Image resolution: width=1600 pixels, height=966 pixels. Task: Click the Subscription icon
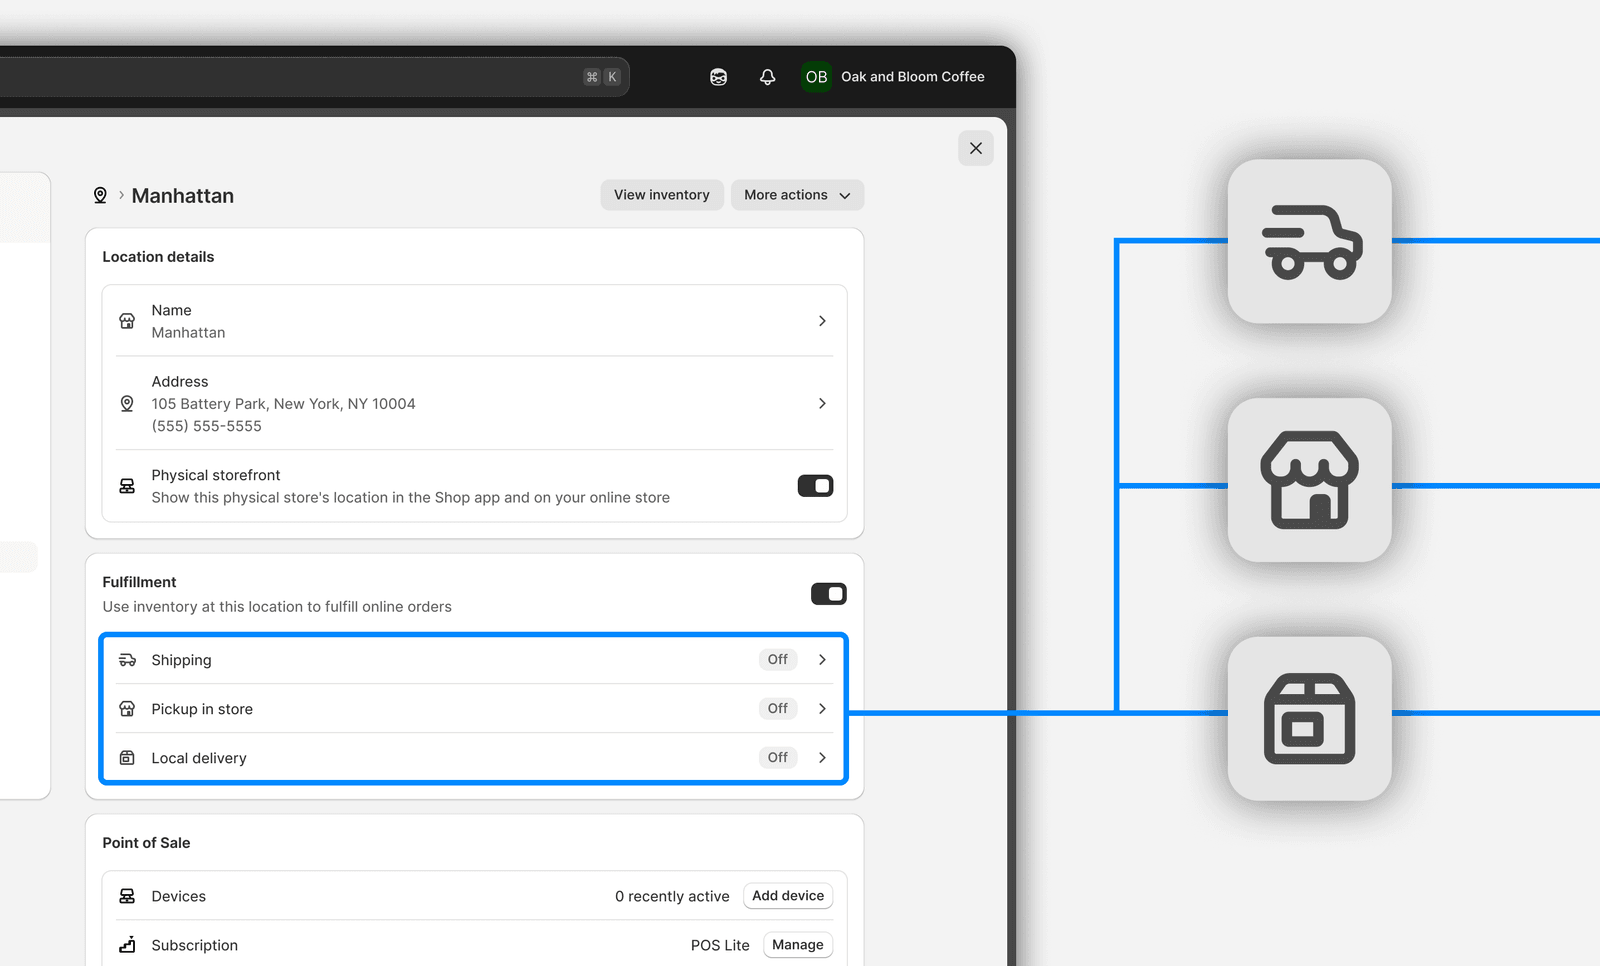[x=127, y=945]
